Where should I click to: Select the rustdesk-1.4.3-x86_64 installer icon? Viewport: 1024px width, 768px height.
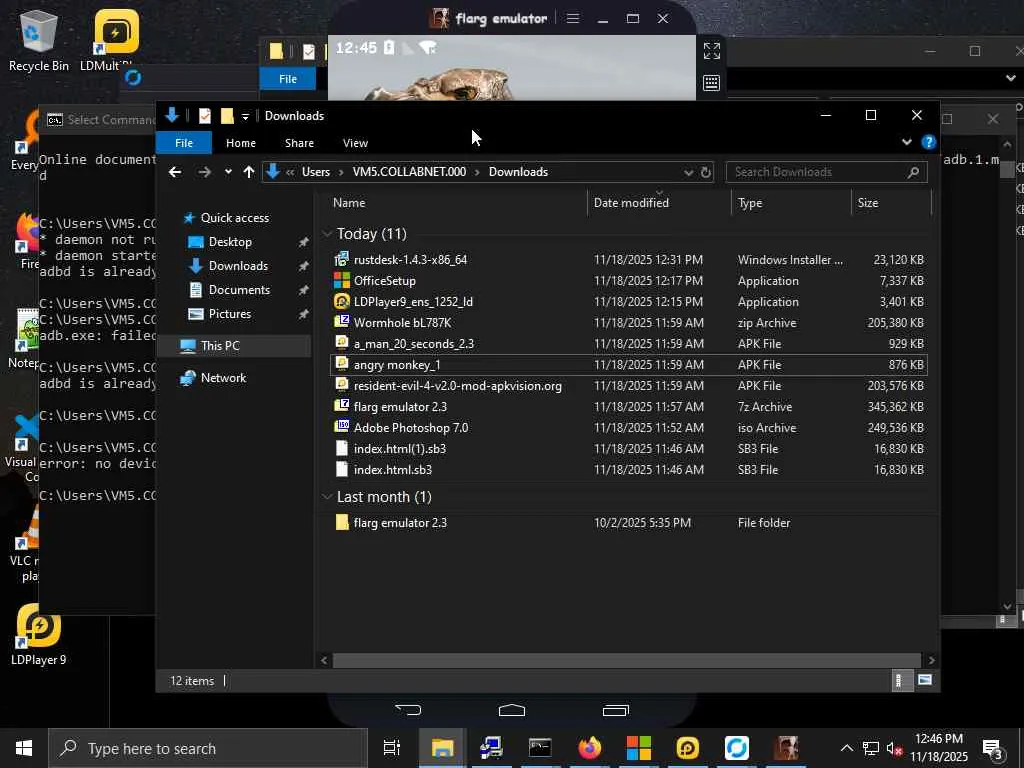pyautogui.click(x=342, y=259)
